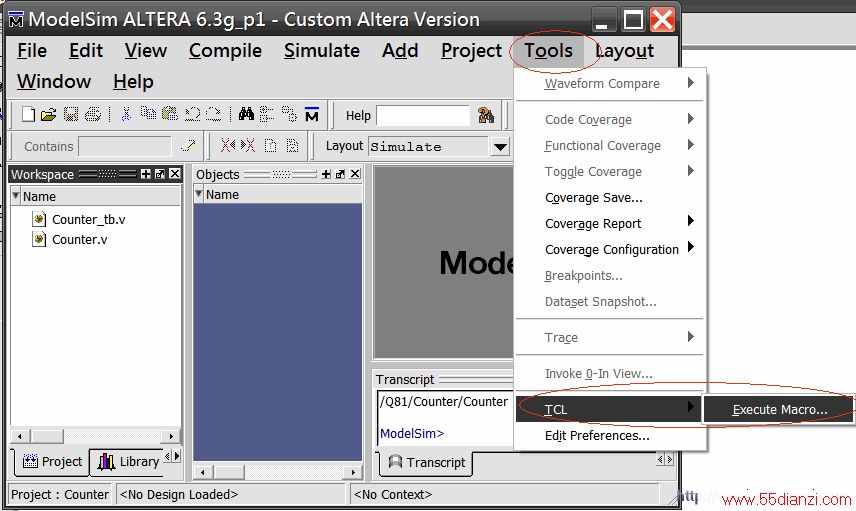The height and width of the screenshot is (511, 856).
Task: Expand the Code Coverage submenu
Action: point(691,118)
